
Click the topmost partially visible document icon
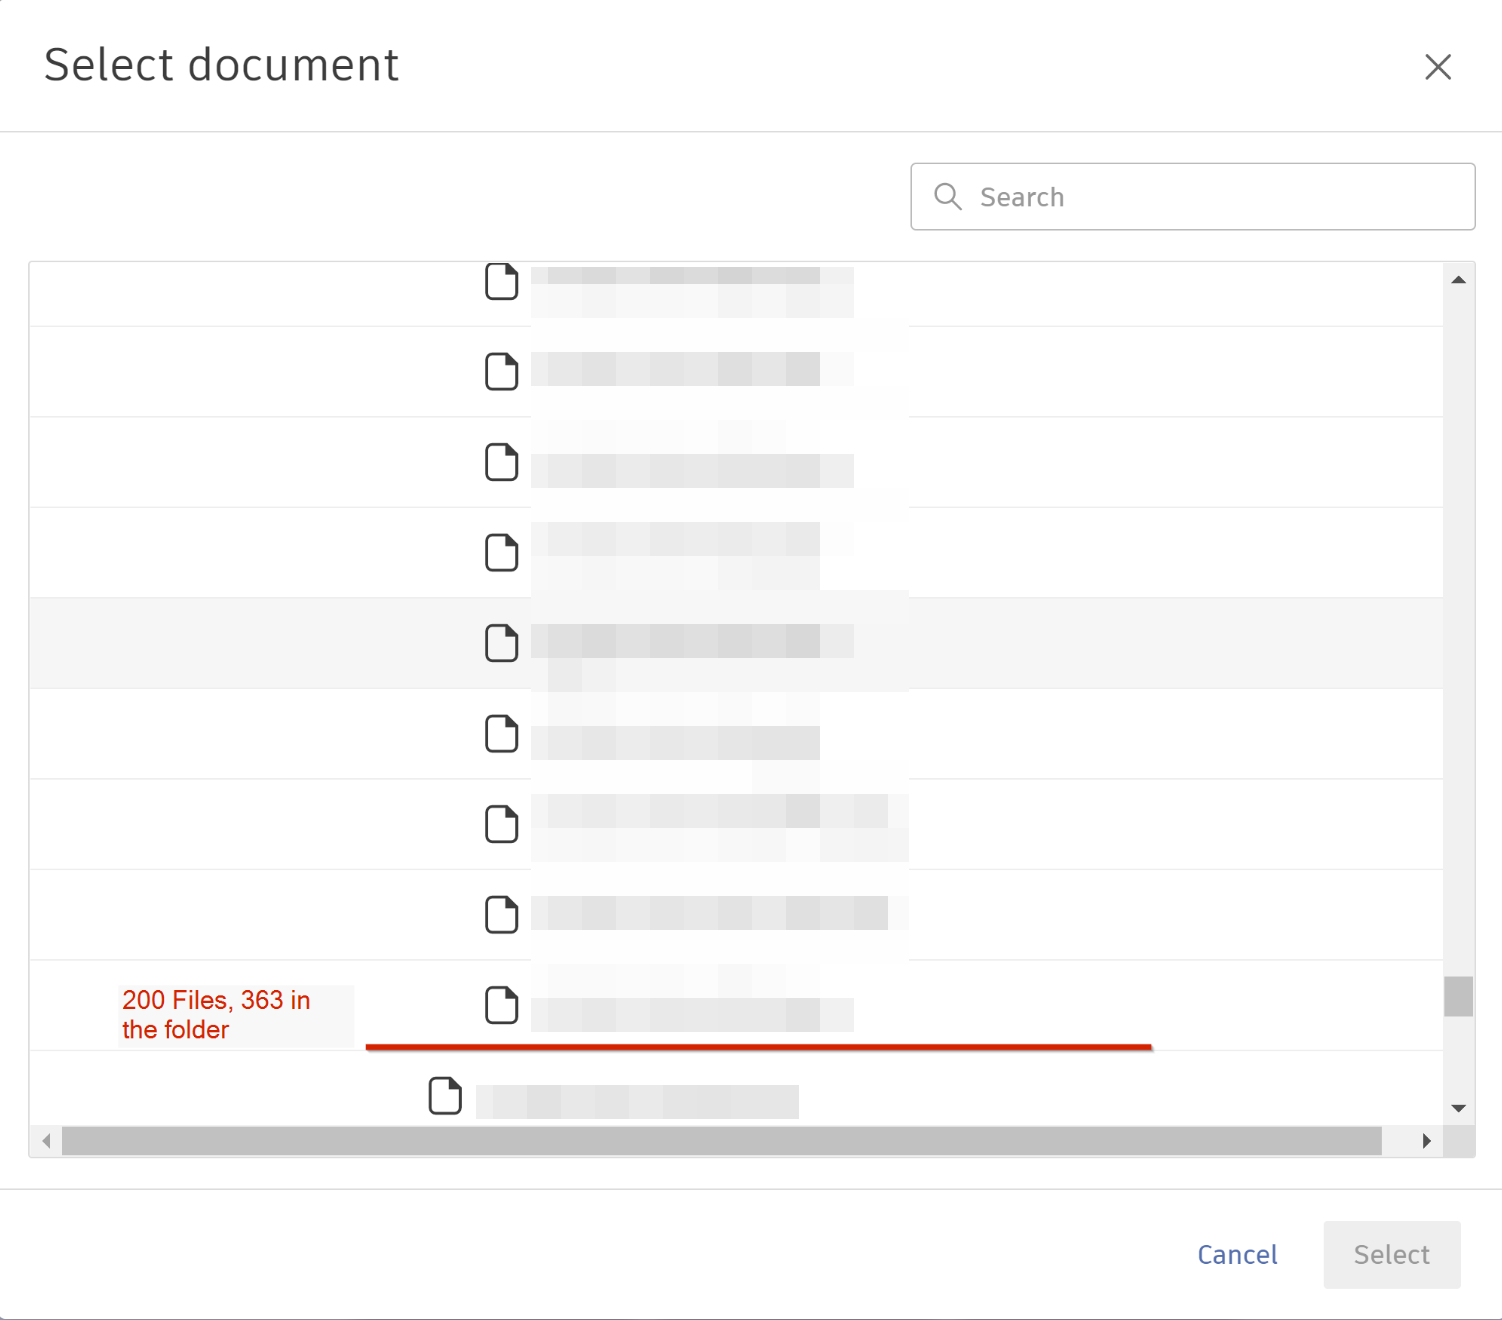coord(501,282)
